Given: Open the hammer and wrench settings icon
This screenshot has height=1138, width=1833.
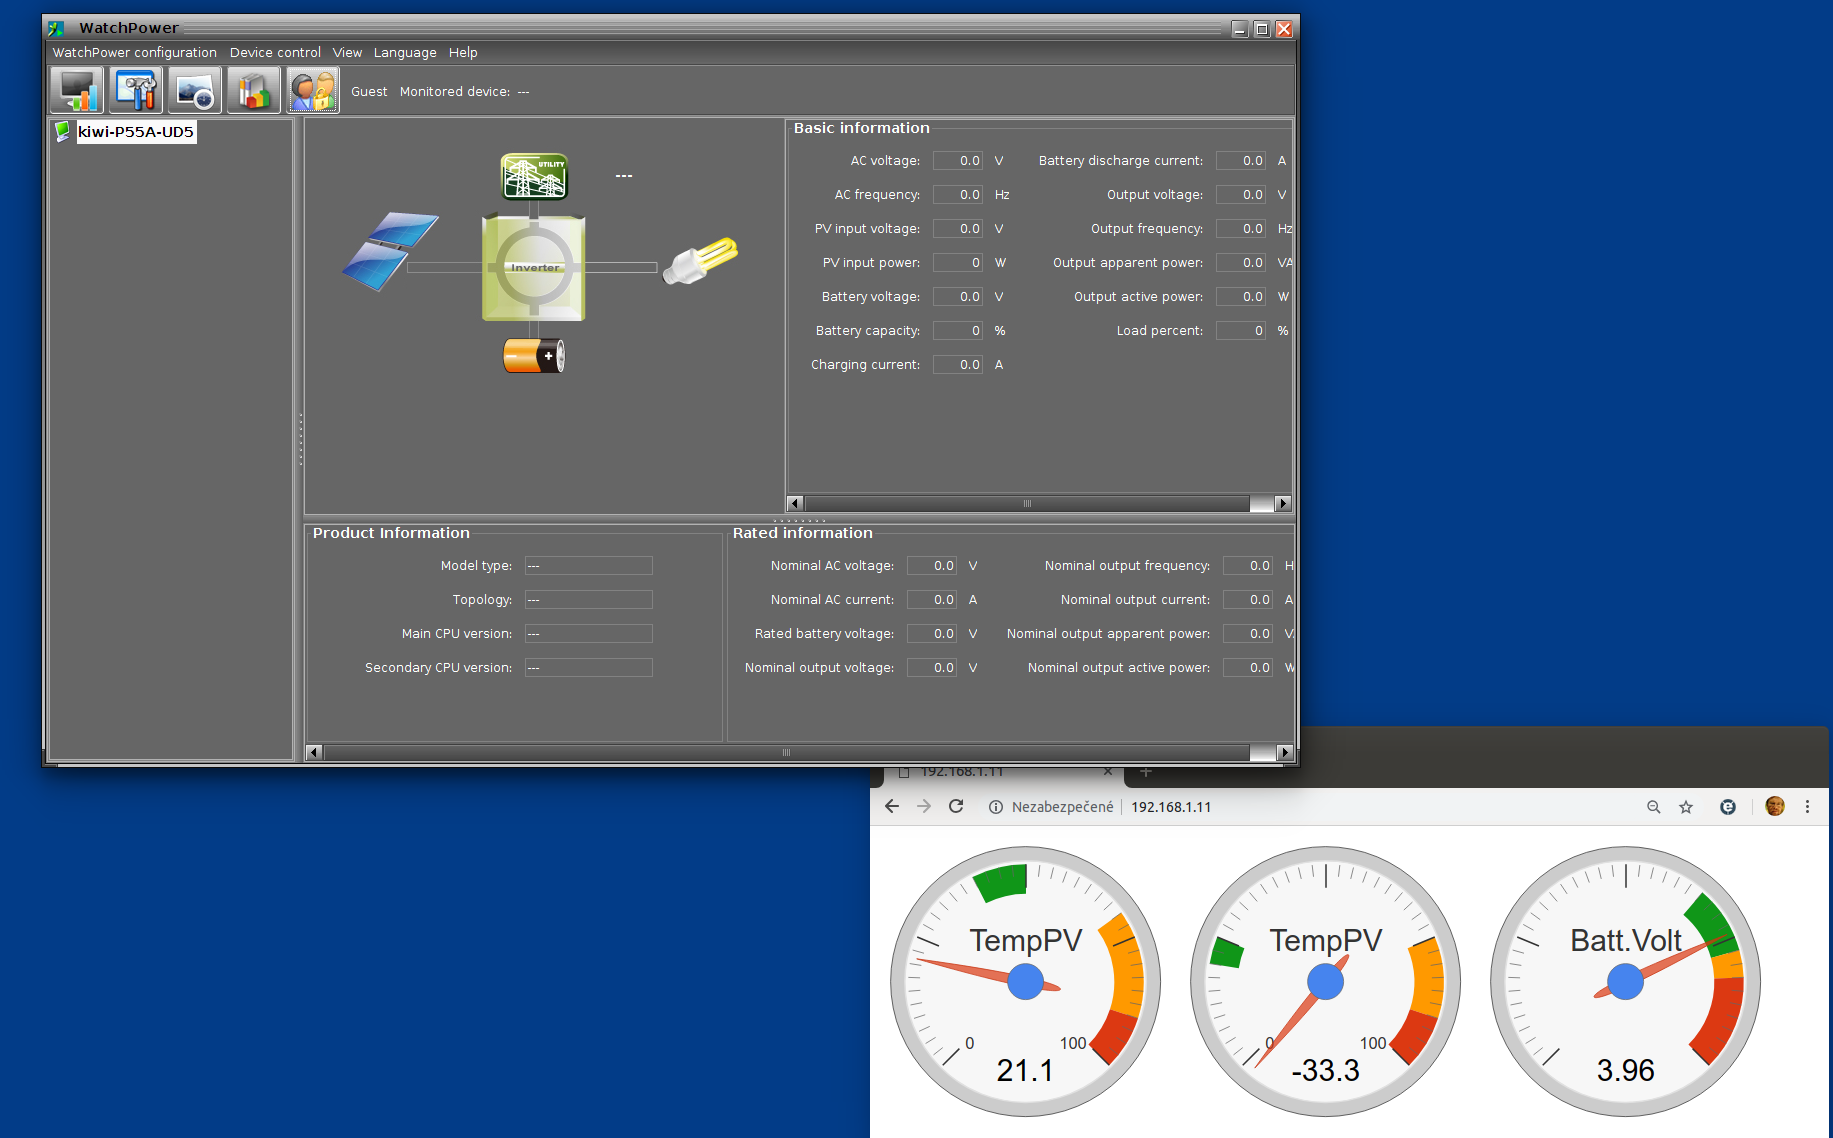Looking at the screenshot, I should click(136, 91).
